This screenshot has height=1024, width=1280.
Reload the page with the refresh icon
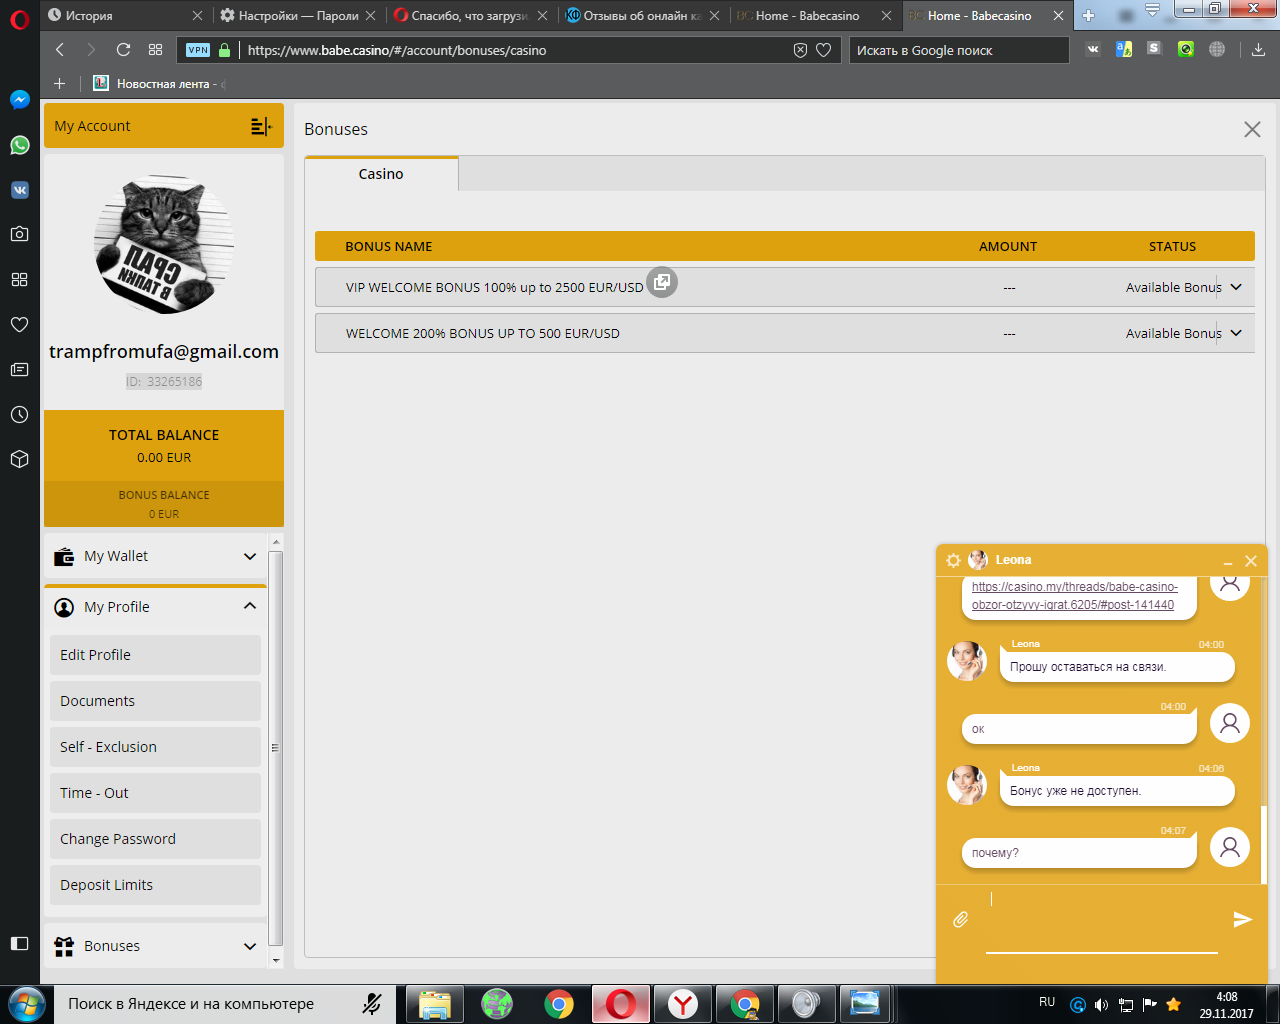pos(123,50)
